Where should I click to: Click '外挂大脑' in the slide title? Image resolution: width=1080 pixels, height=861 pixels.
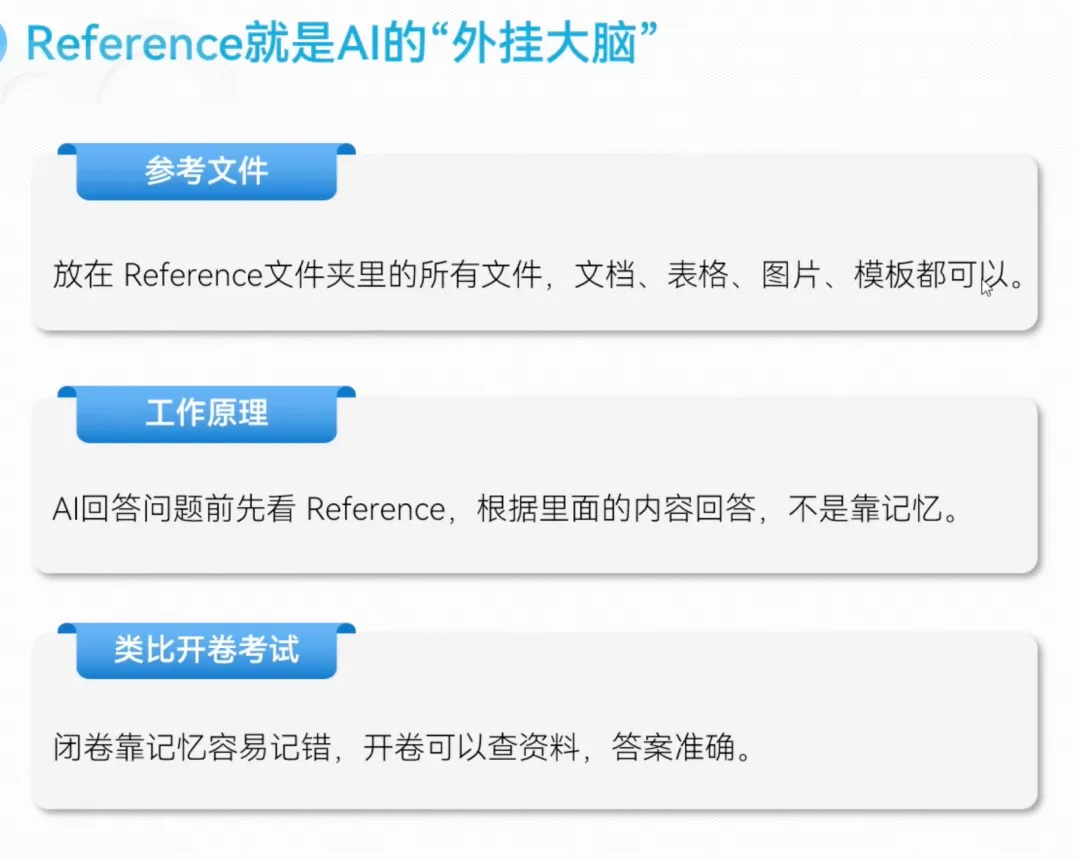coord(544,43)
